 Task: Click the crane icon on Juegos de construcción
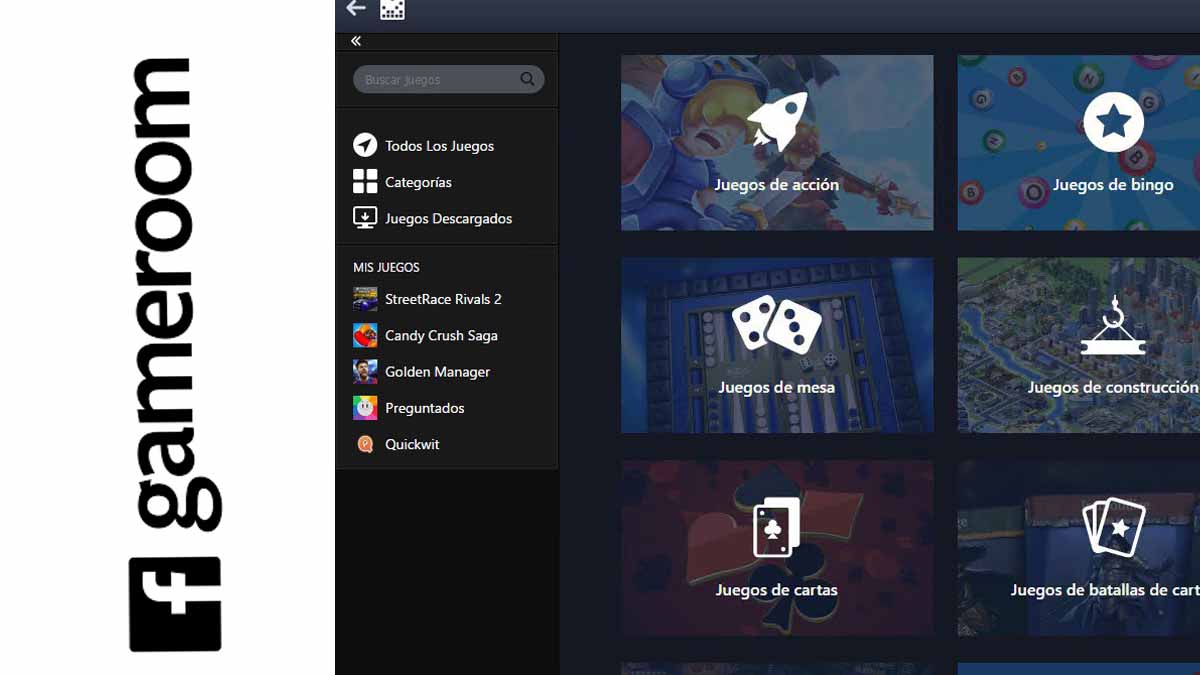click(1113, 326)
